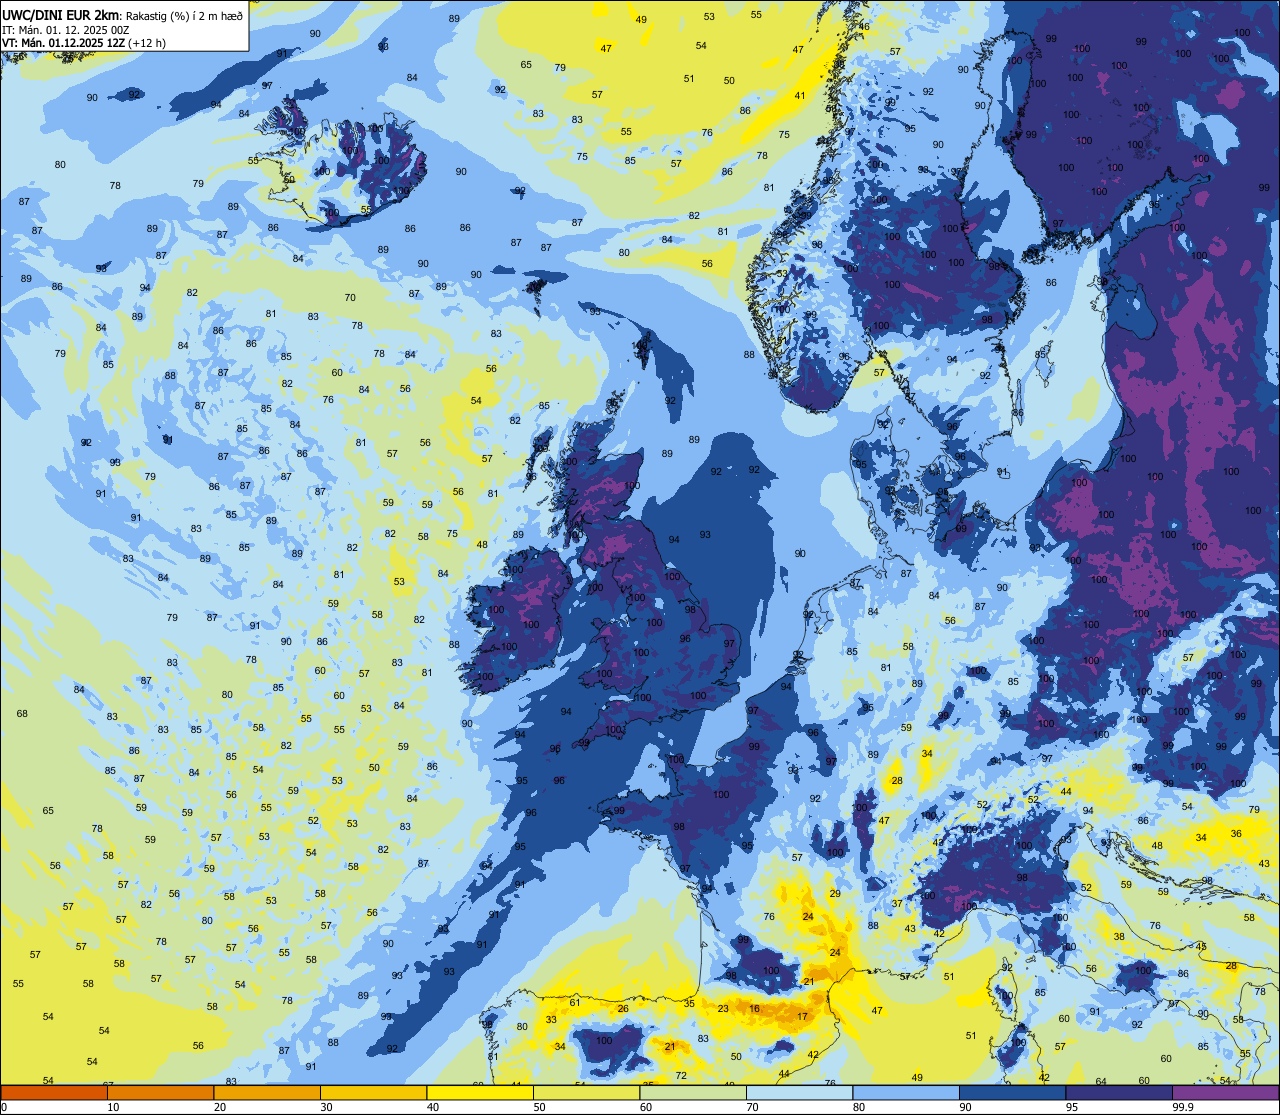1280x1115 pixels.
Task: Click the humidity value '29' on the map
Action: click(x=835, y=893)
